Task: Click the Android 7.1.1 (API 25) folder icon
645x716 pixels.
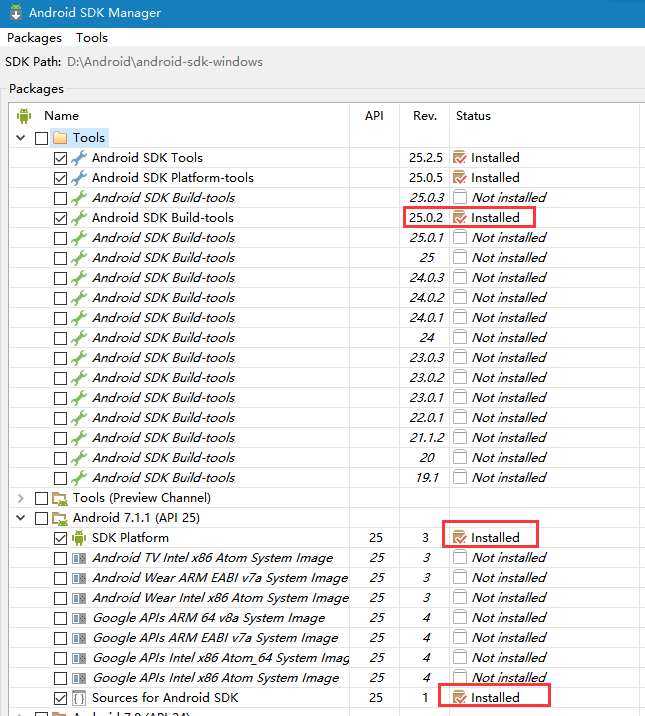Action: pos(60,517)
